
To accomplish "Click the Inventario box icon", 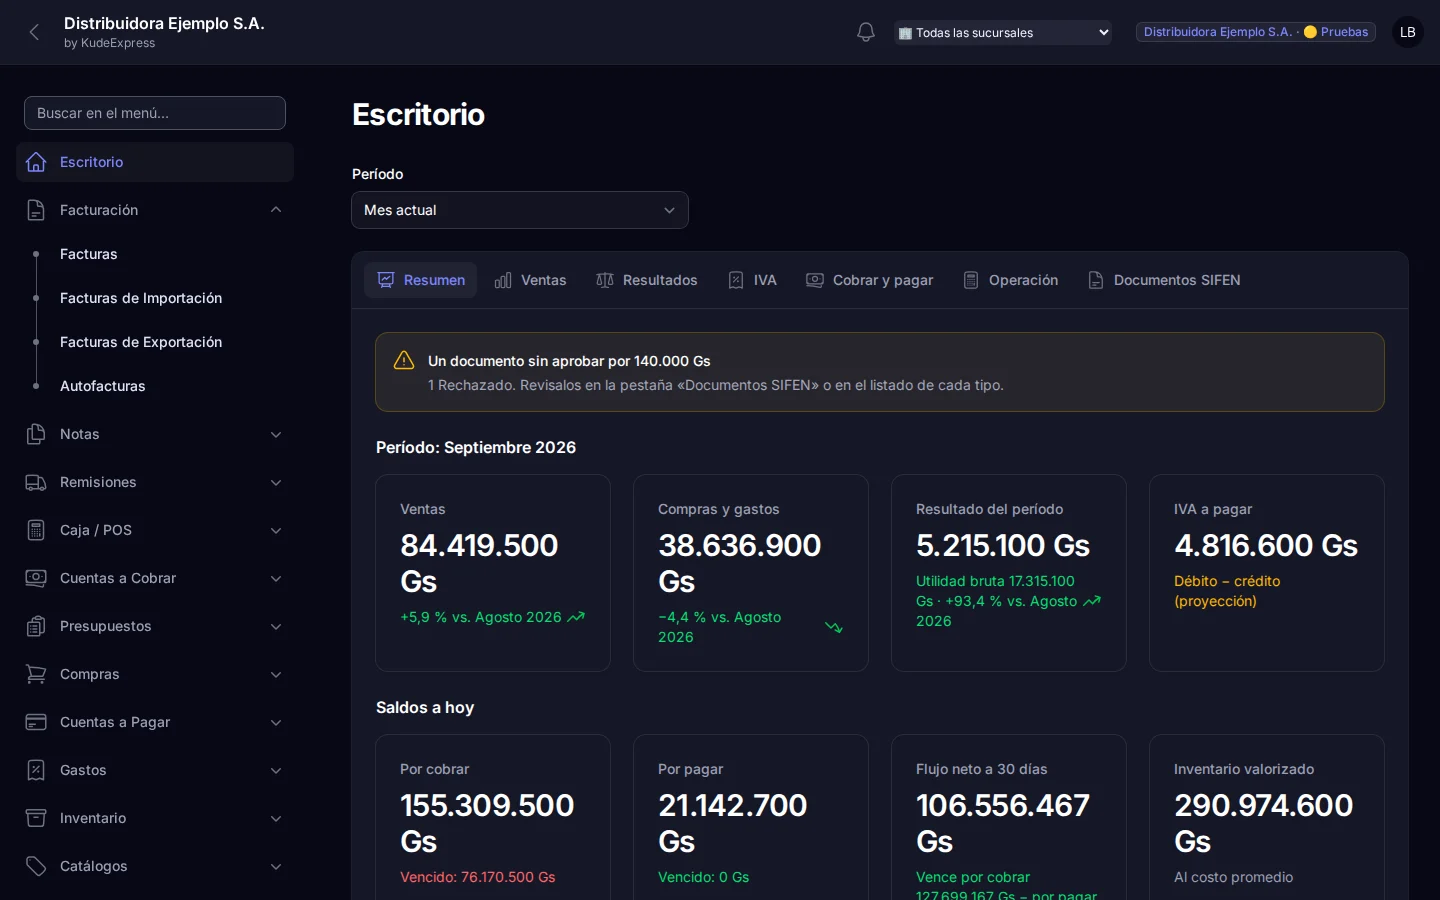I will pos(36,818).
